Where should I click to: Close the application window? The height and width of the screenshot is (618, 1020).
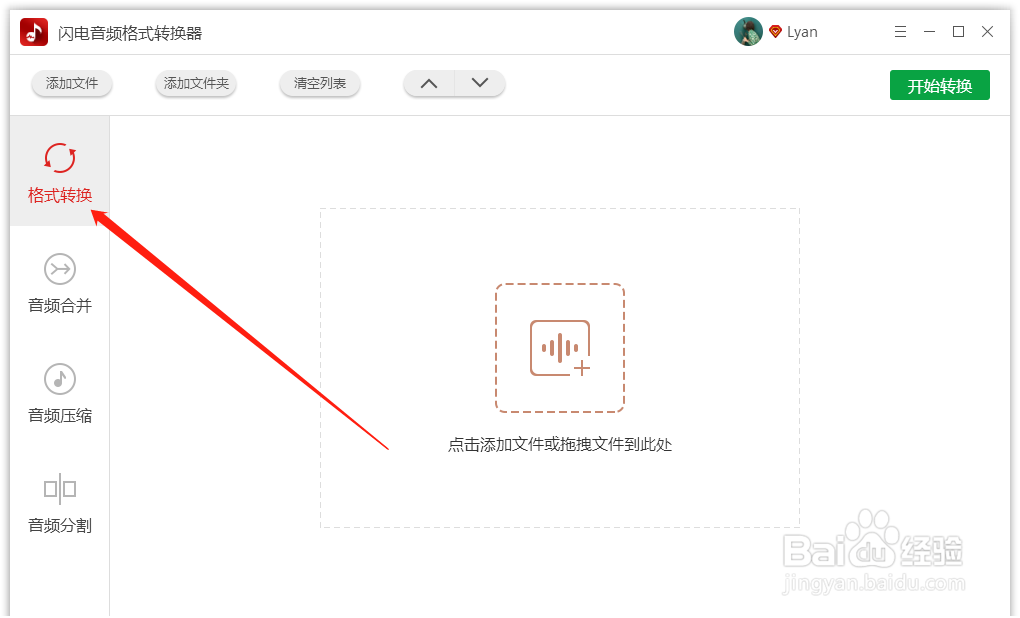pos(987,32)
